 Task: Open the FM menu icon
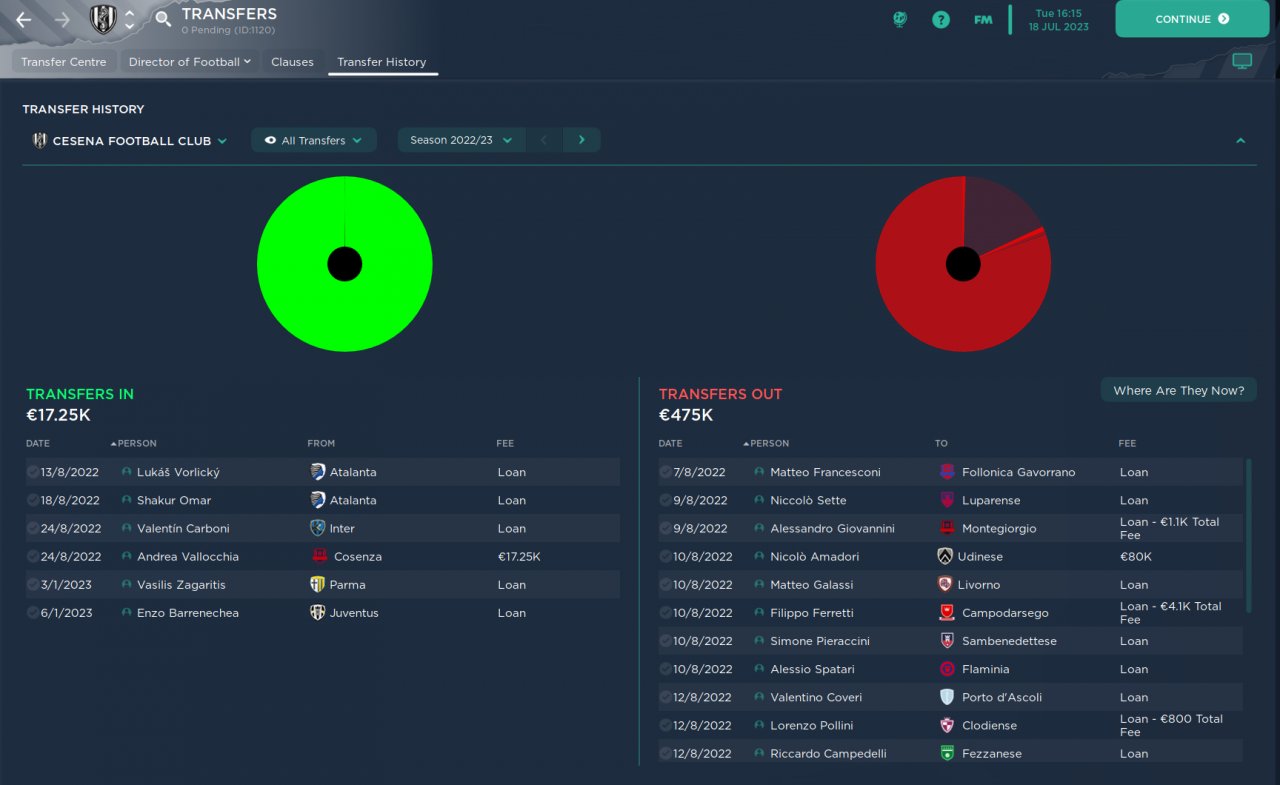pyautogui.click(x=983, y=19)
